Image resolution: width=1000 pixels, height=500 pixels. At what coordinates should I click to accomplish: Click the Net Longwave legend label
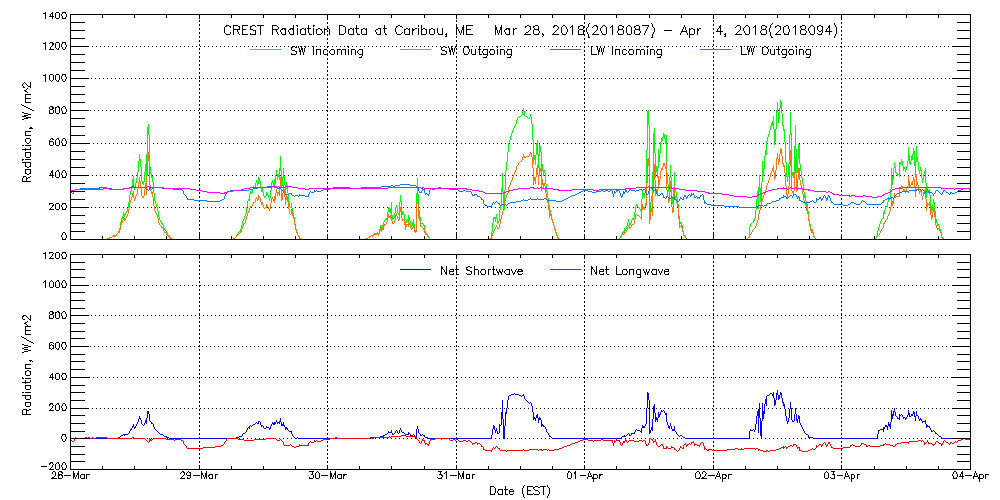[629, 270]
